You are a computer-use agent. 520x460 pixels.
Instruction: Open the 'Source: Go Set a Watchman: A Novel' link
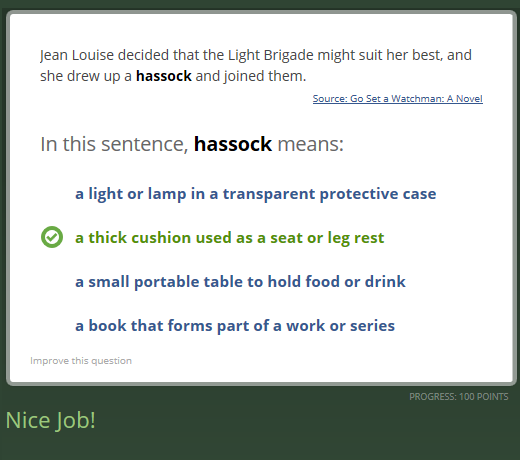(398, 99)
